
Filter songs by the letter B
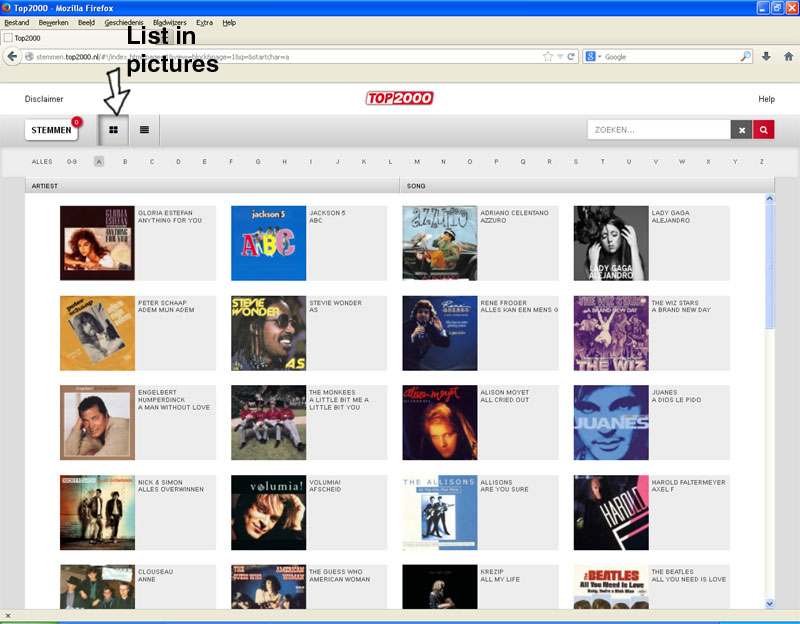(125, 161)
